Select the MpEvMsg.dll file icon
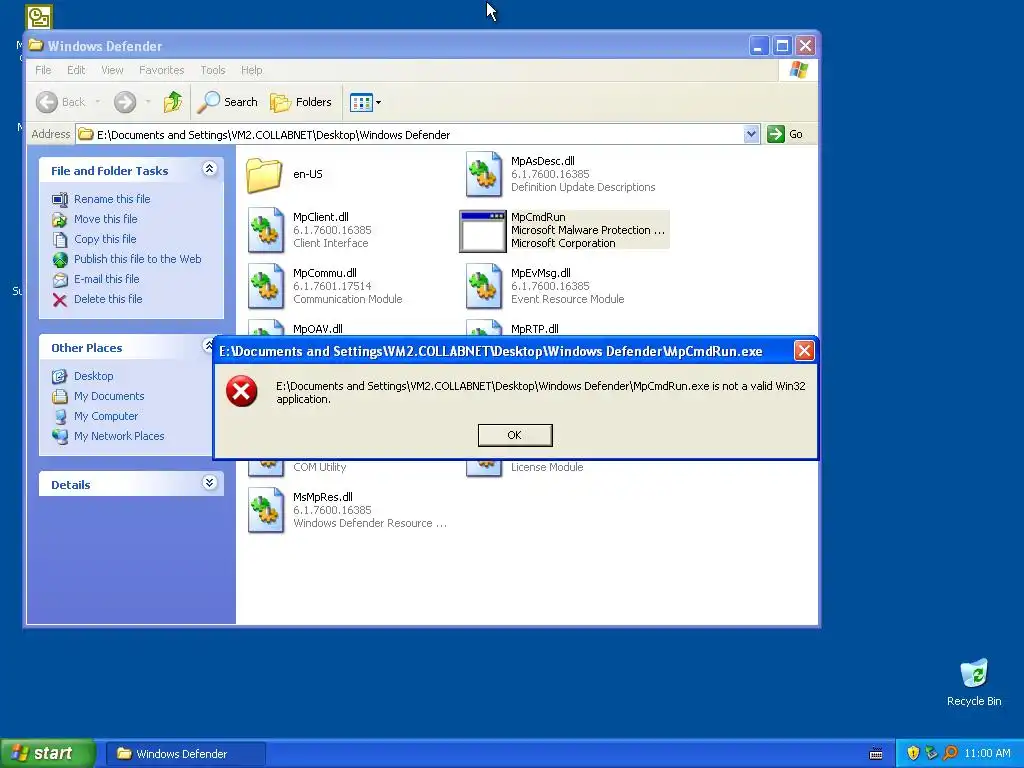Image resolution: width=1024 pixels, height=768 pixels. pos(484,286)
